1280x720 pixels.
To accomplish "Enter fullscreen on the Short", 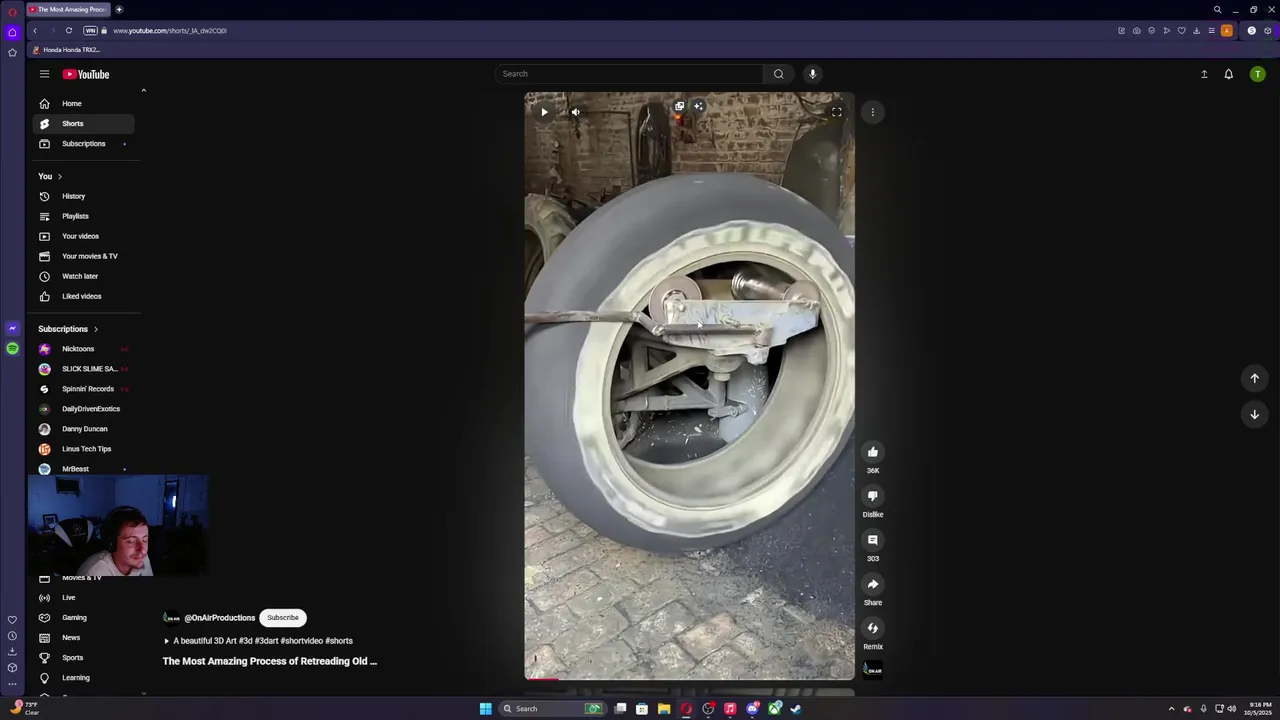I will pos(837,112).
